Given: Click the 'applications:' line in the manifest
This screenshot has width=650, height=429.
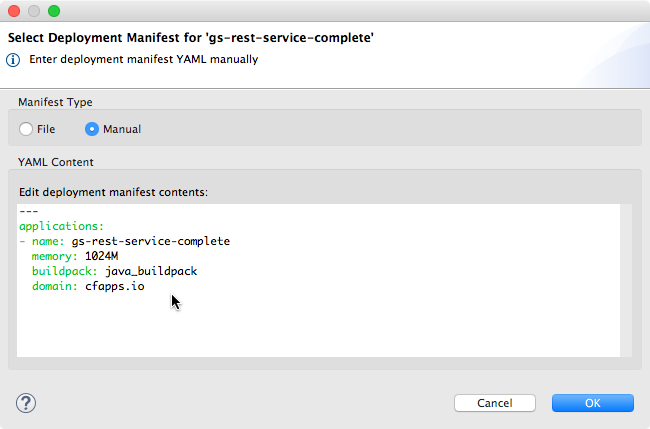Looking at the screenshot, I should click(x=61, y=226).
